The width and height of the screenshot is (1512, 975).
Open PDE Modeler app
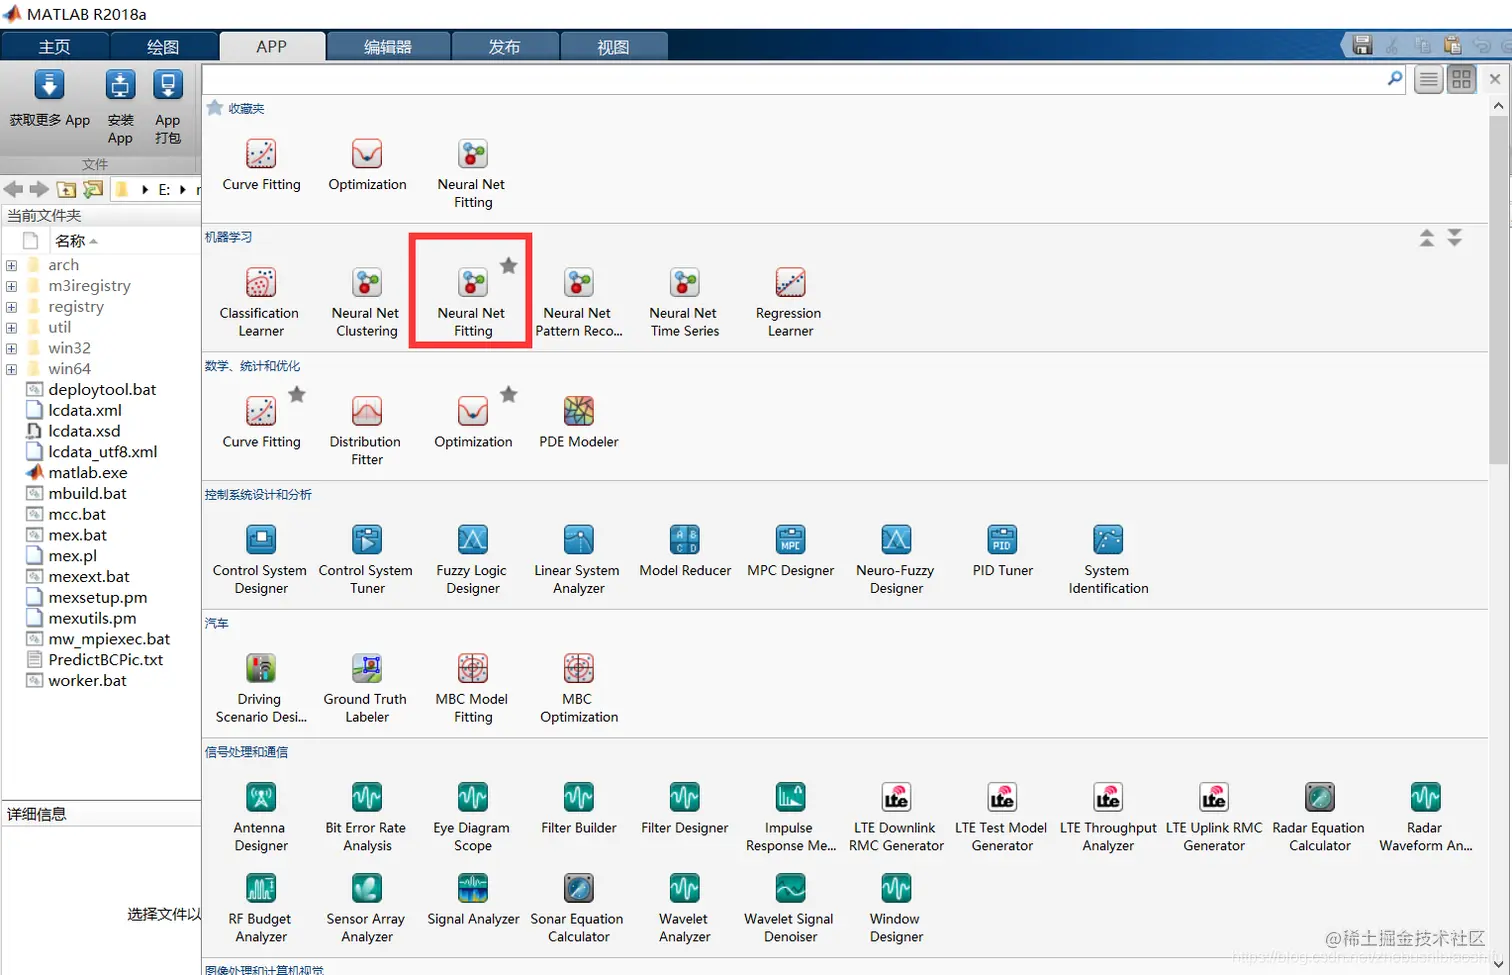578,421
